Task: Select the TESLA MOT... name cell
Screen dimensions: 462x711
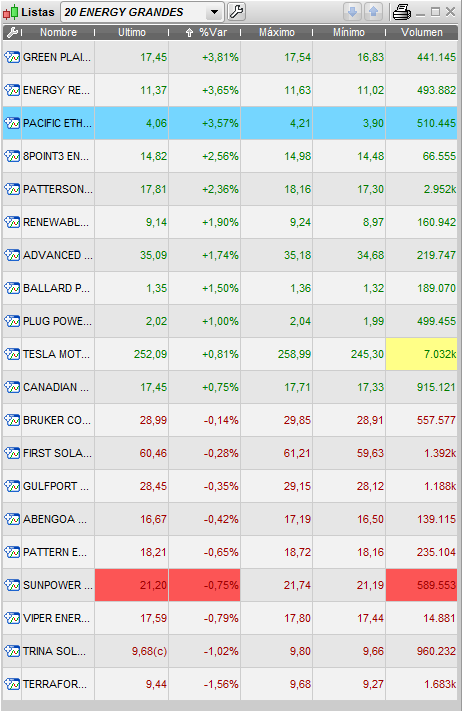Action: [58, 354]
